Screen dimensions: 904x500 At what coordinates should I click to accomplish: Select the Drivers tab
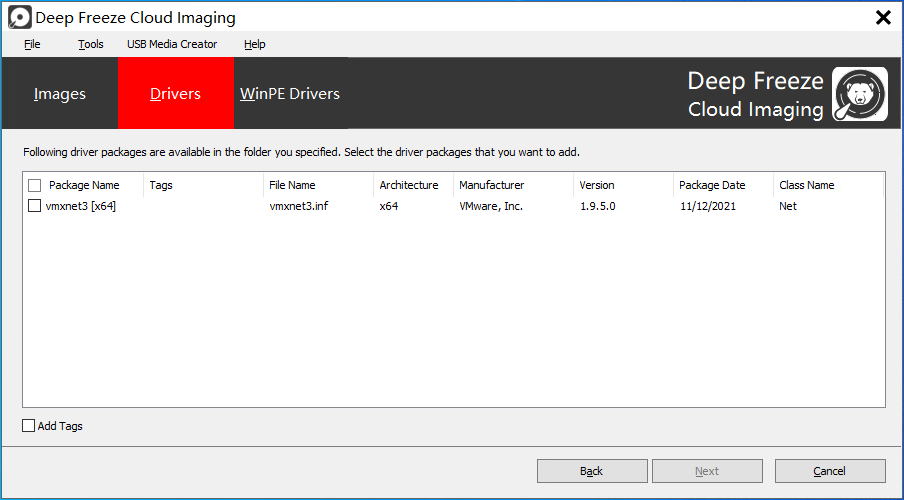pyautogui.click(x=175, y=93)
